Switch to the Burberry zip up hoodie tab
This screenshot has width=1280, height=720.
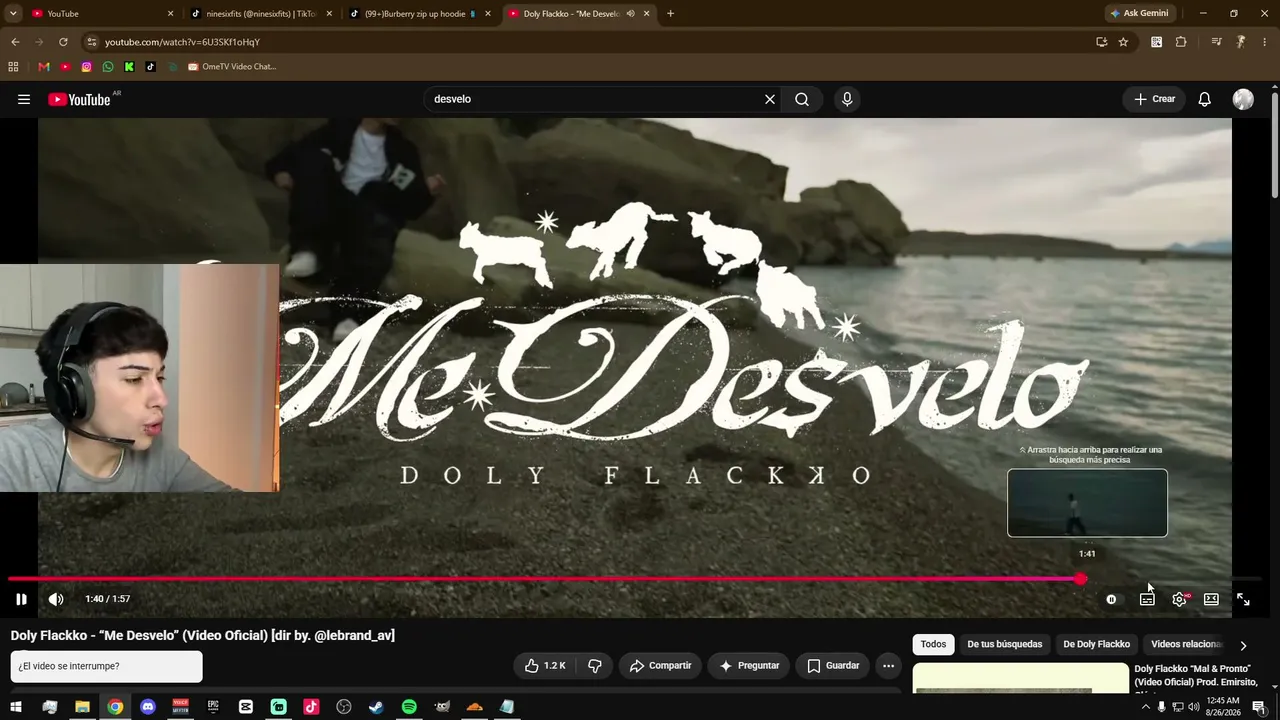click(x=420, y=14)
